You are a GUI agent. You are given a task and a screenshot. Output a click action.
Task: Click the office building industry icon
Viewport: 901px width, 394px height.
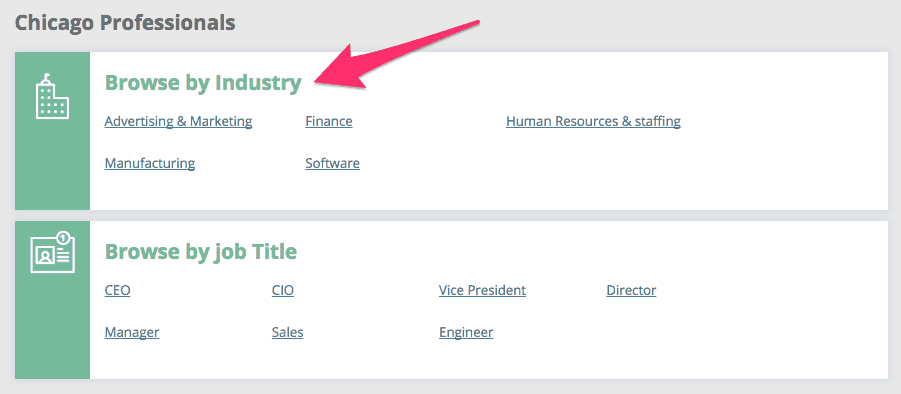pyautogui.click(x=52, y=96)
